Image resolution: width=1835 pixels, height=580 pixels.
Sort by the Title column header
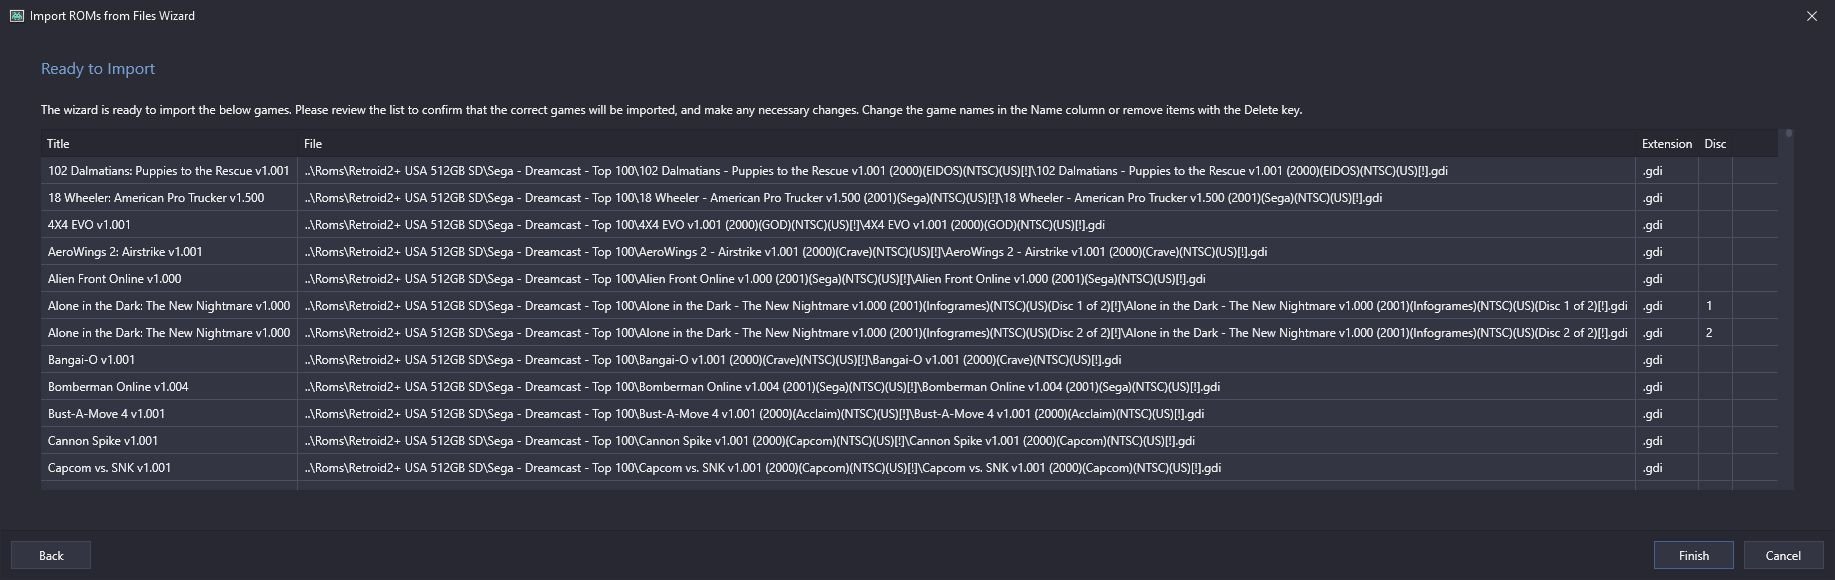click(x=169, y=144)
